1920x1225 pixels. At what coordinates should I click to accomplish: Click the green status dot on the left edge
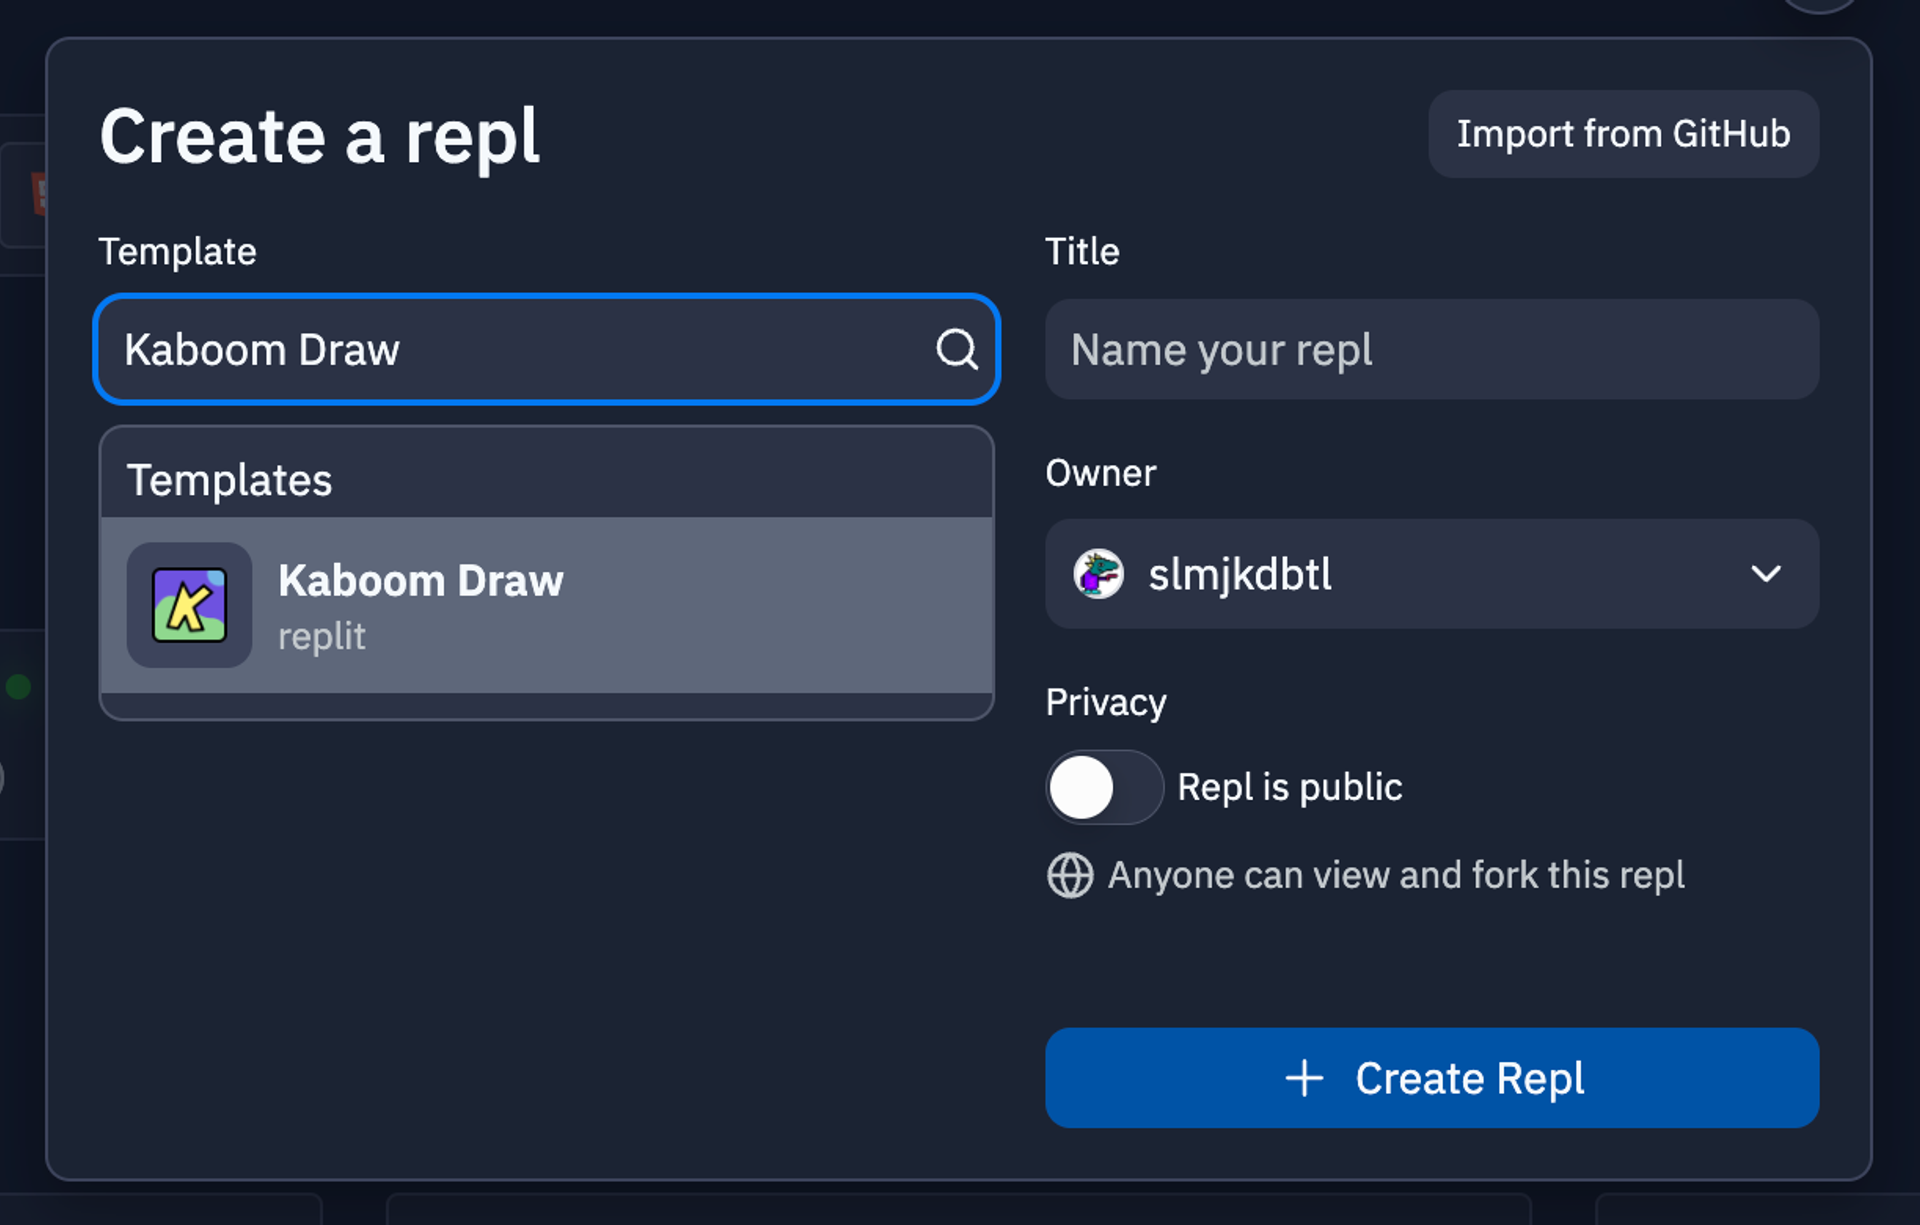[16, 687]
